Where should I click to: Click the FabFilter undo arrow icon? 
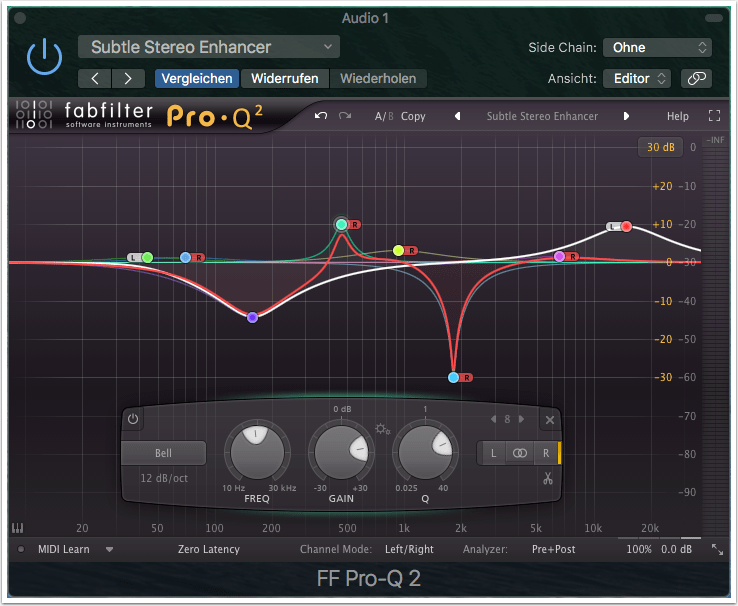pyautogui.click(x=321, y=116)
